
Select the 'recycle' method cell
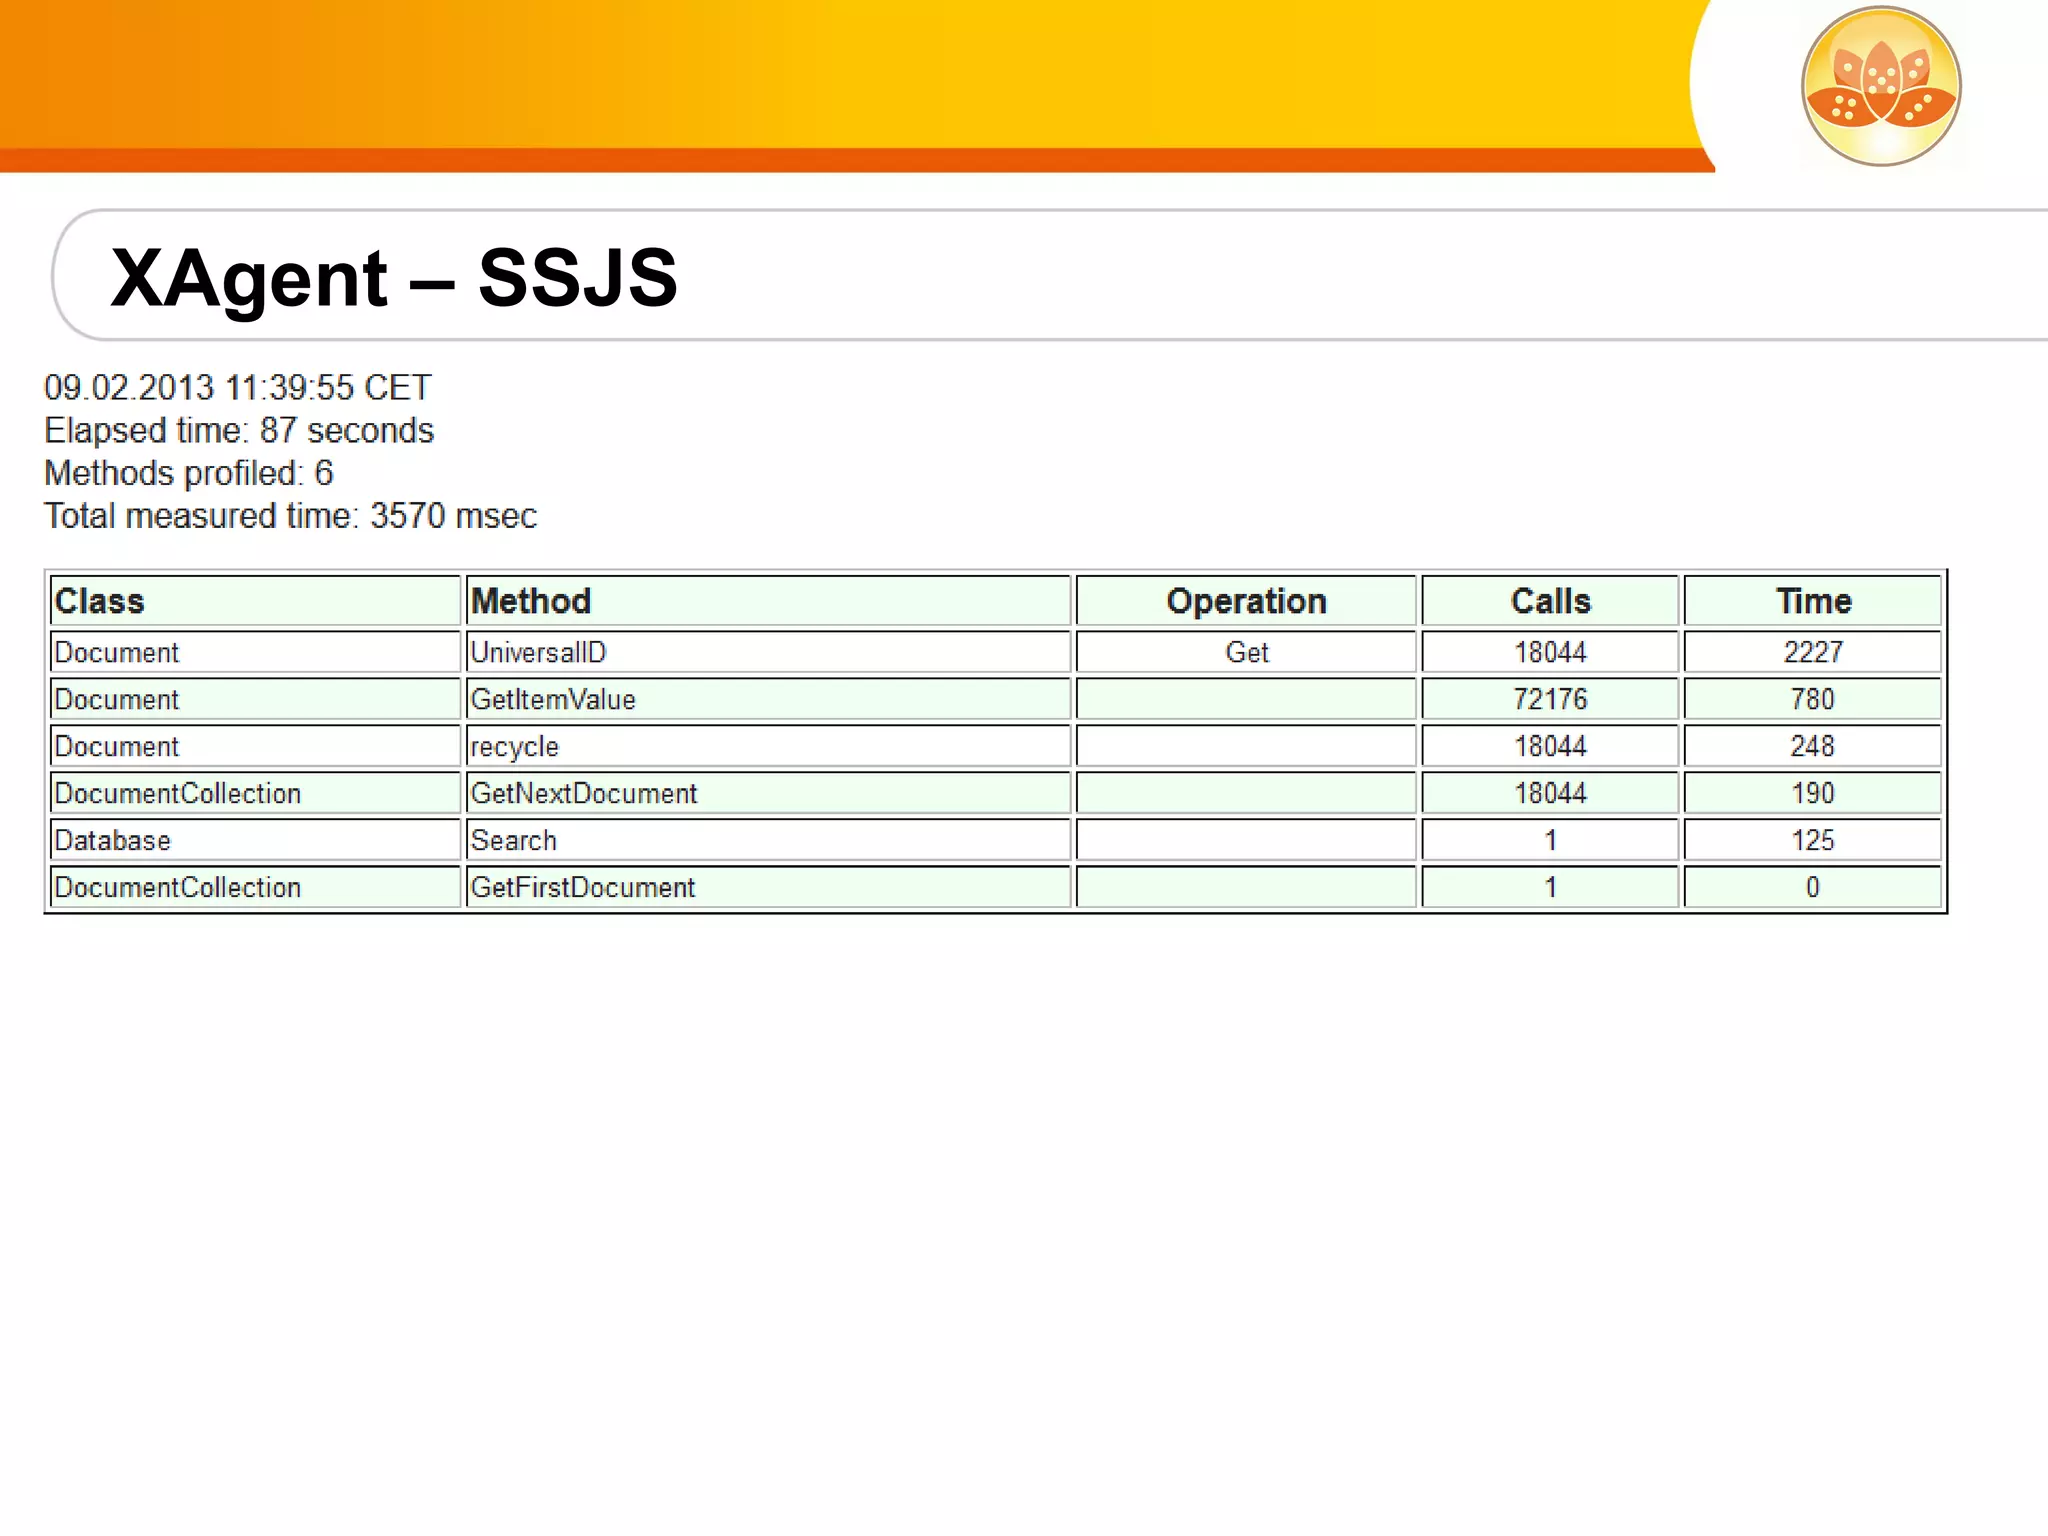coord(768,746)
